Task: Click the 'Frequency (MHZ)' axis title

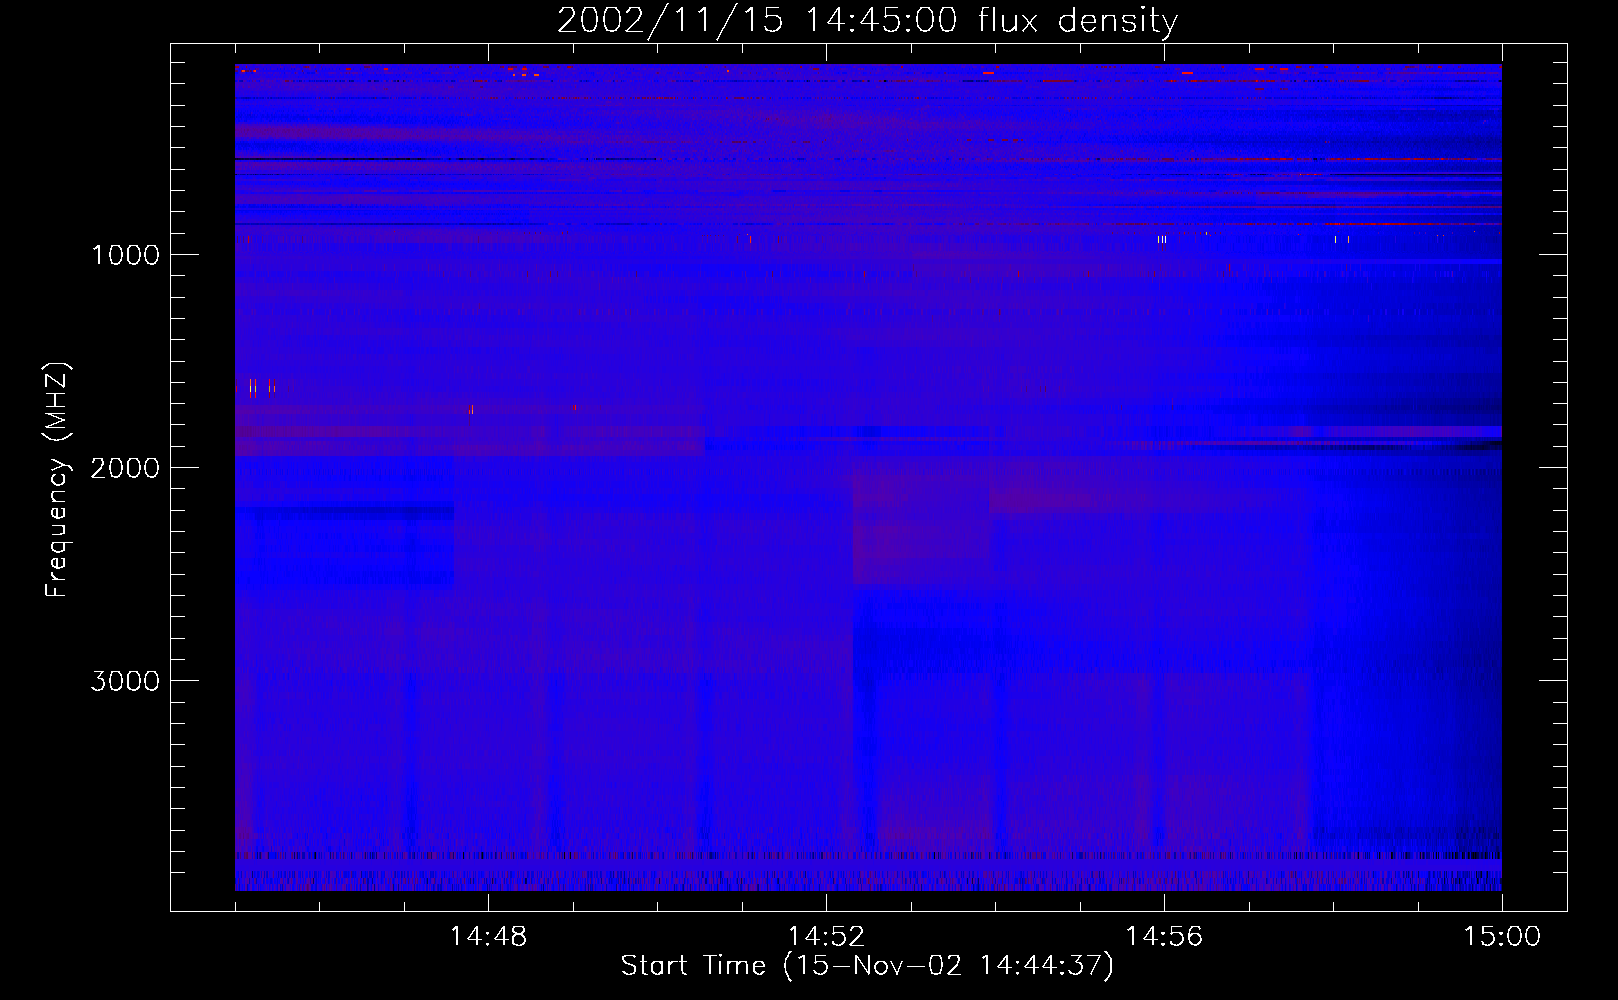Action: point(57,479)
